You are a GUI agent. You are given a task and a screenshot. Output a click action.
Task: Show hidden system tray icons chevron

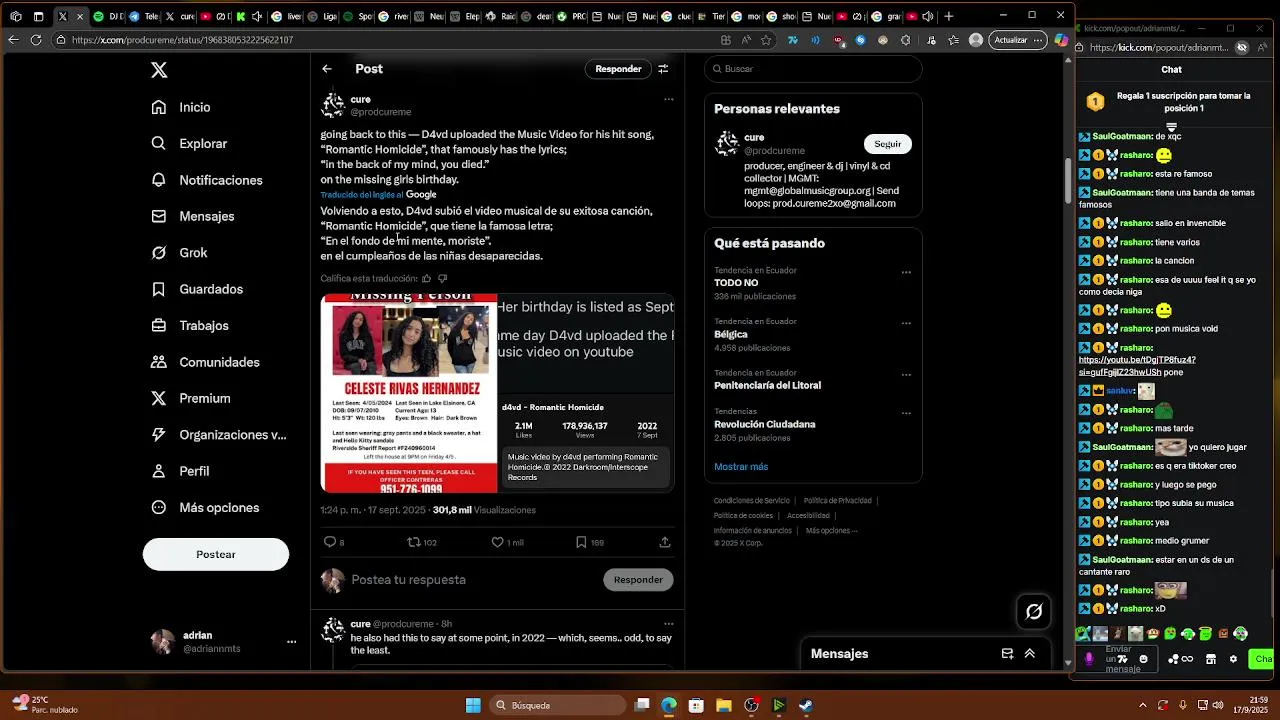(x=1144, y=705)
